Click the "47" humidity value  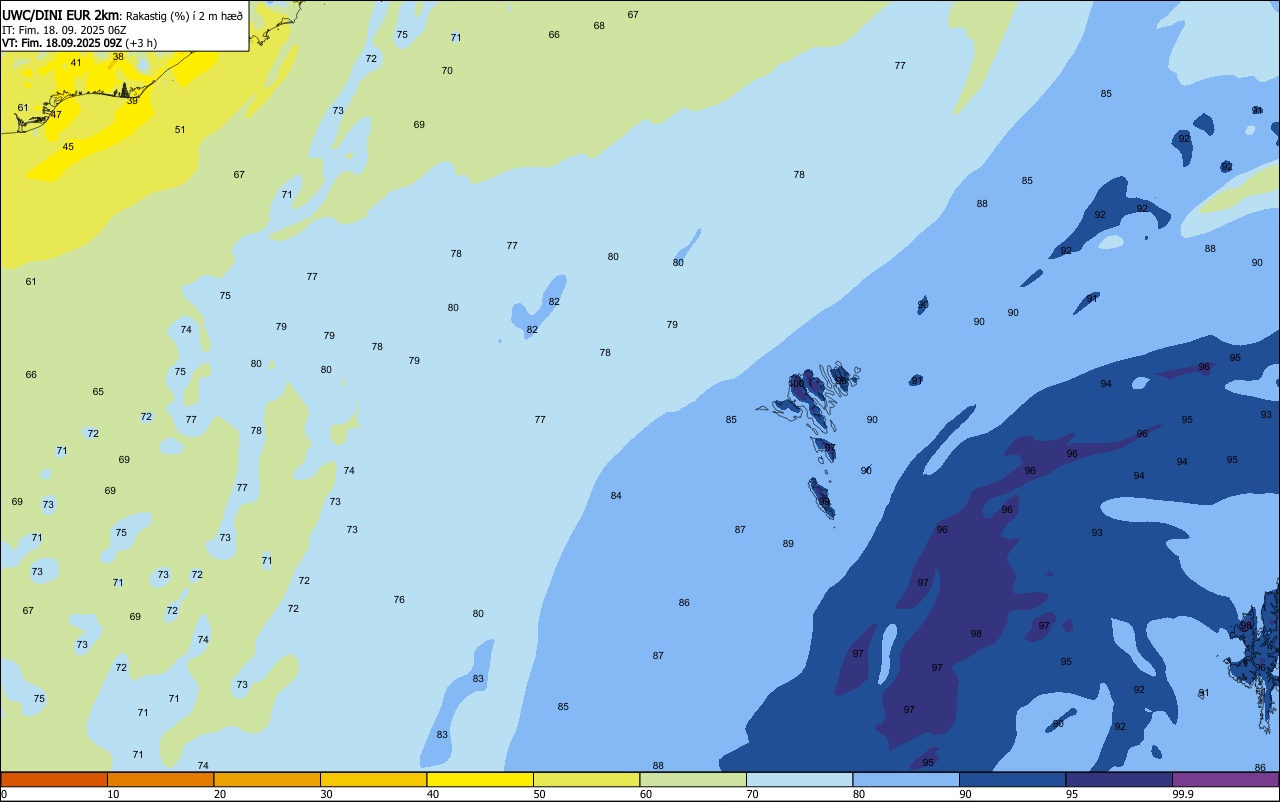pos(56,114)
